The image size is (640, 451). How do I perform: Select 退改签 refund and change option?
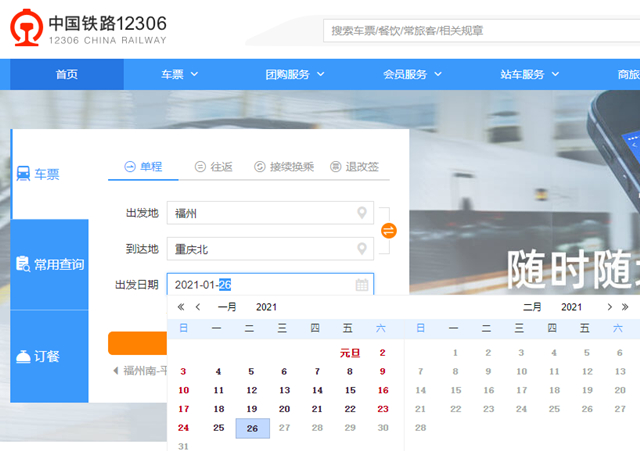pos(355,167)
